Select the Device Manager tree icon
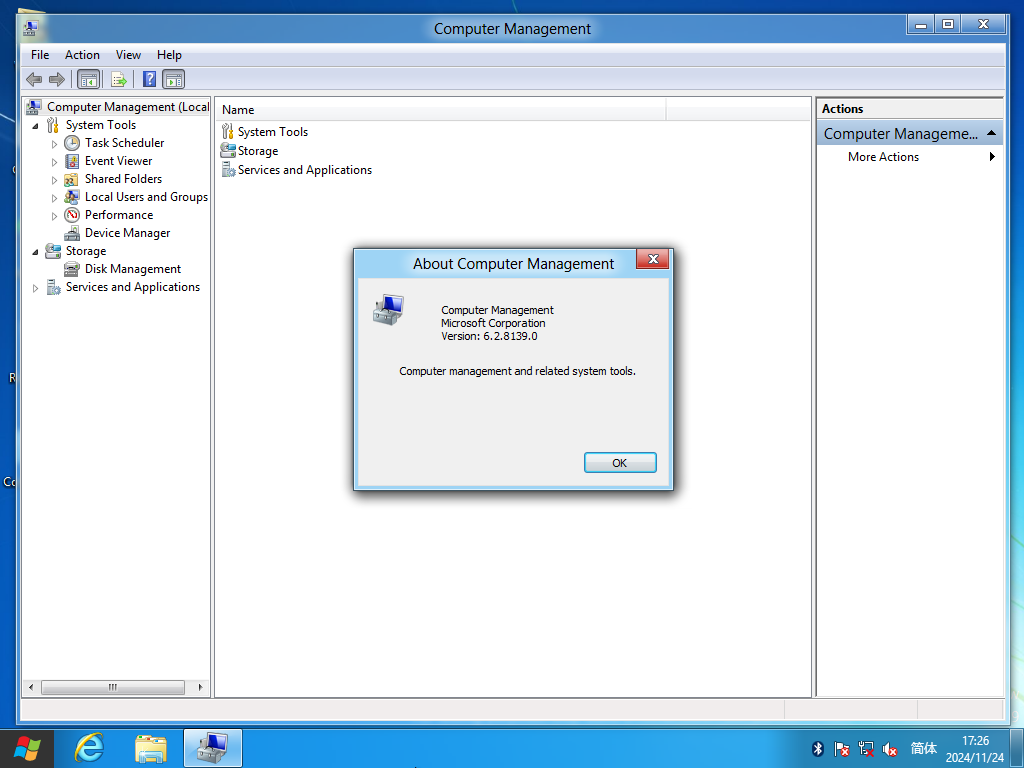Screen dimensions: 1024x768 click(x=72, y=233)
